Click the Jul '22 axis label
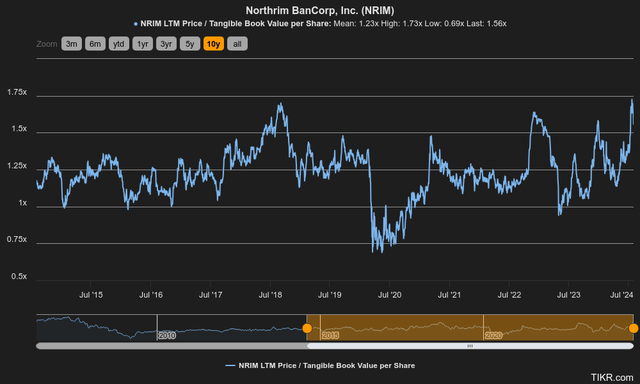The height and width of the screenshot is (384, 640). point(509,295)
